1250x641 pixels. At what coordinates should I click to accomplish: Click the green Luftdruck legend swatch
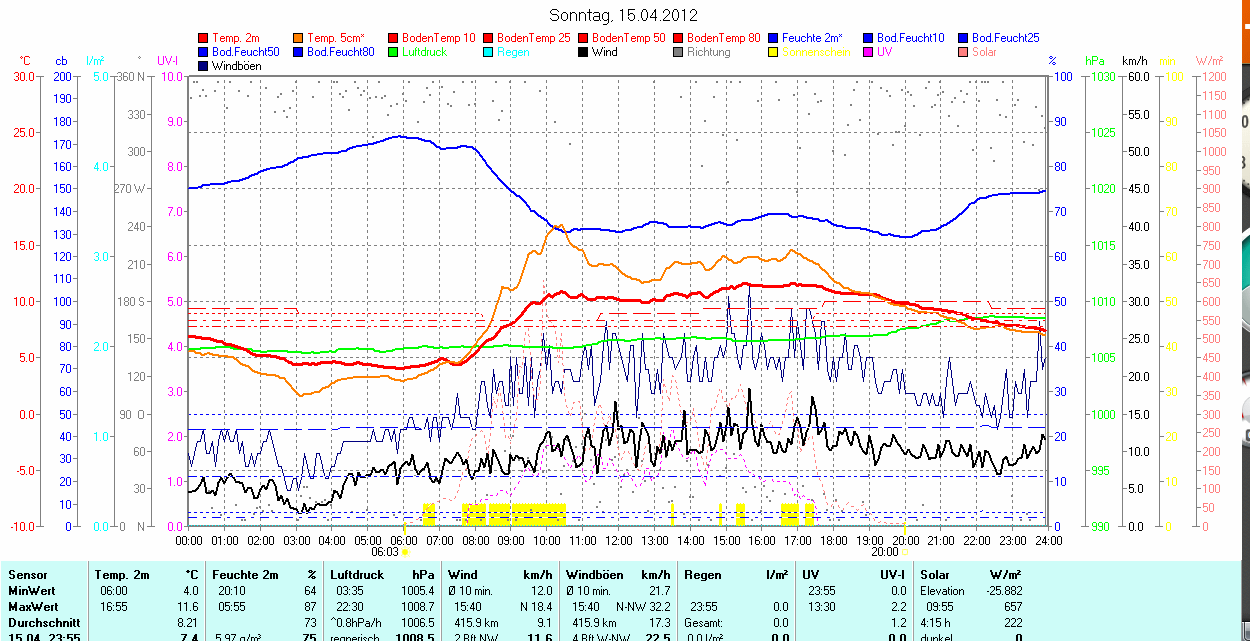point(394,52)
